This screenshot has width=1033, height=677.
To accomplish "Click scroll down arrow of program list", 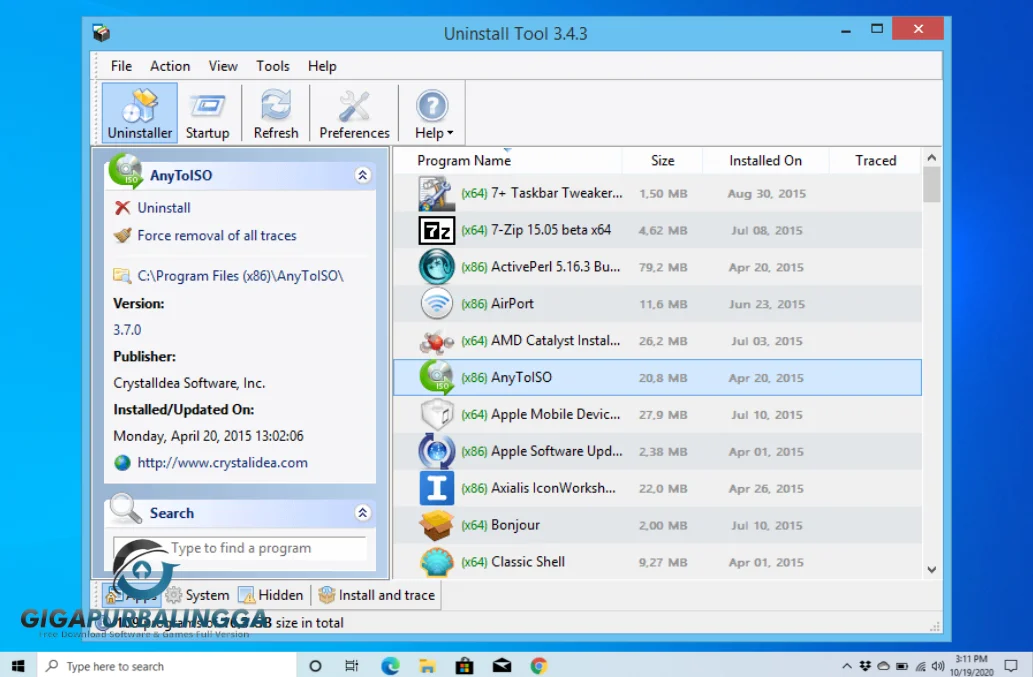I will tap(932, 570).
